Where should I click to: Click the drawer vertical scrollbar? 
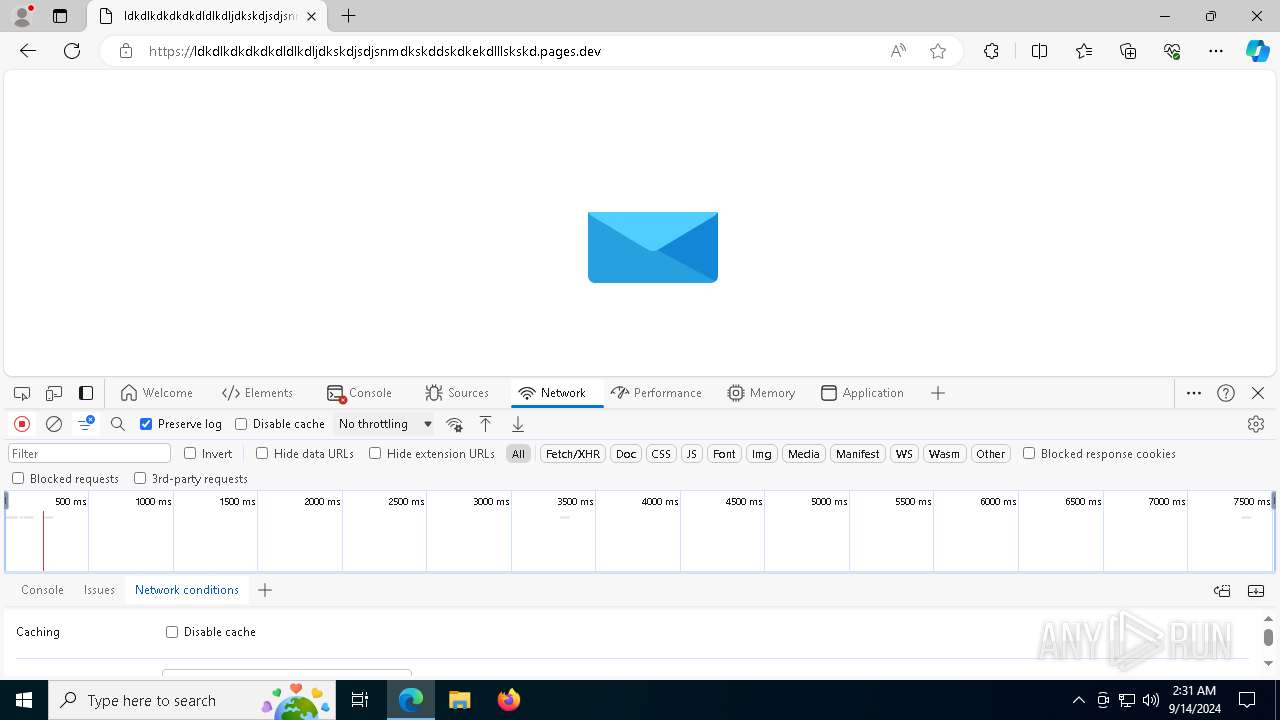(x=1268, y=637)
